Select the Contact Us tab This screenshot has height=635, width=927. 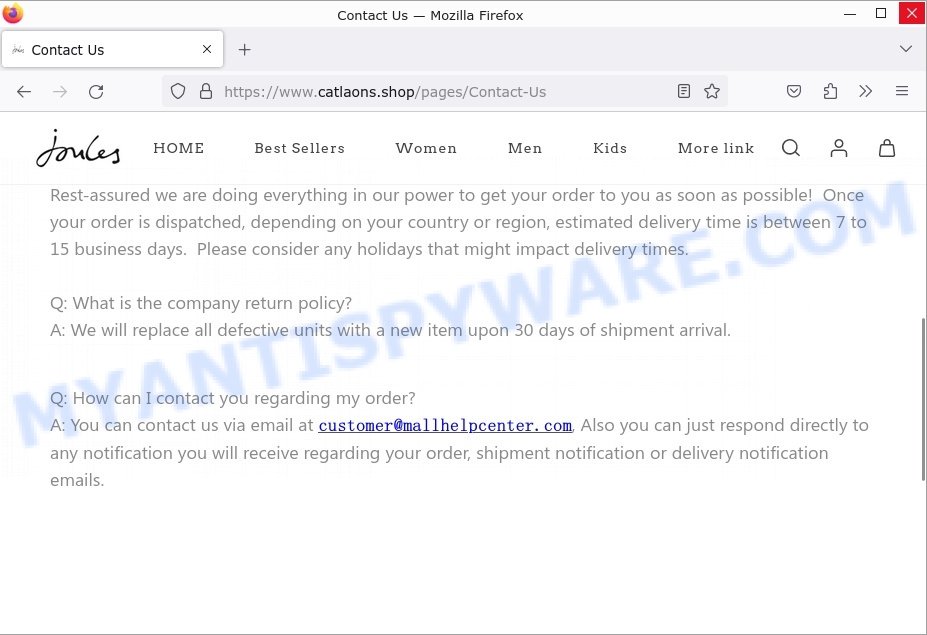click(112, 50)
